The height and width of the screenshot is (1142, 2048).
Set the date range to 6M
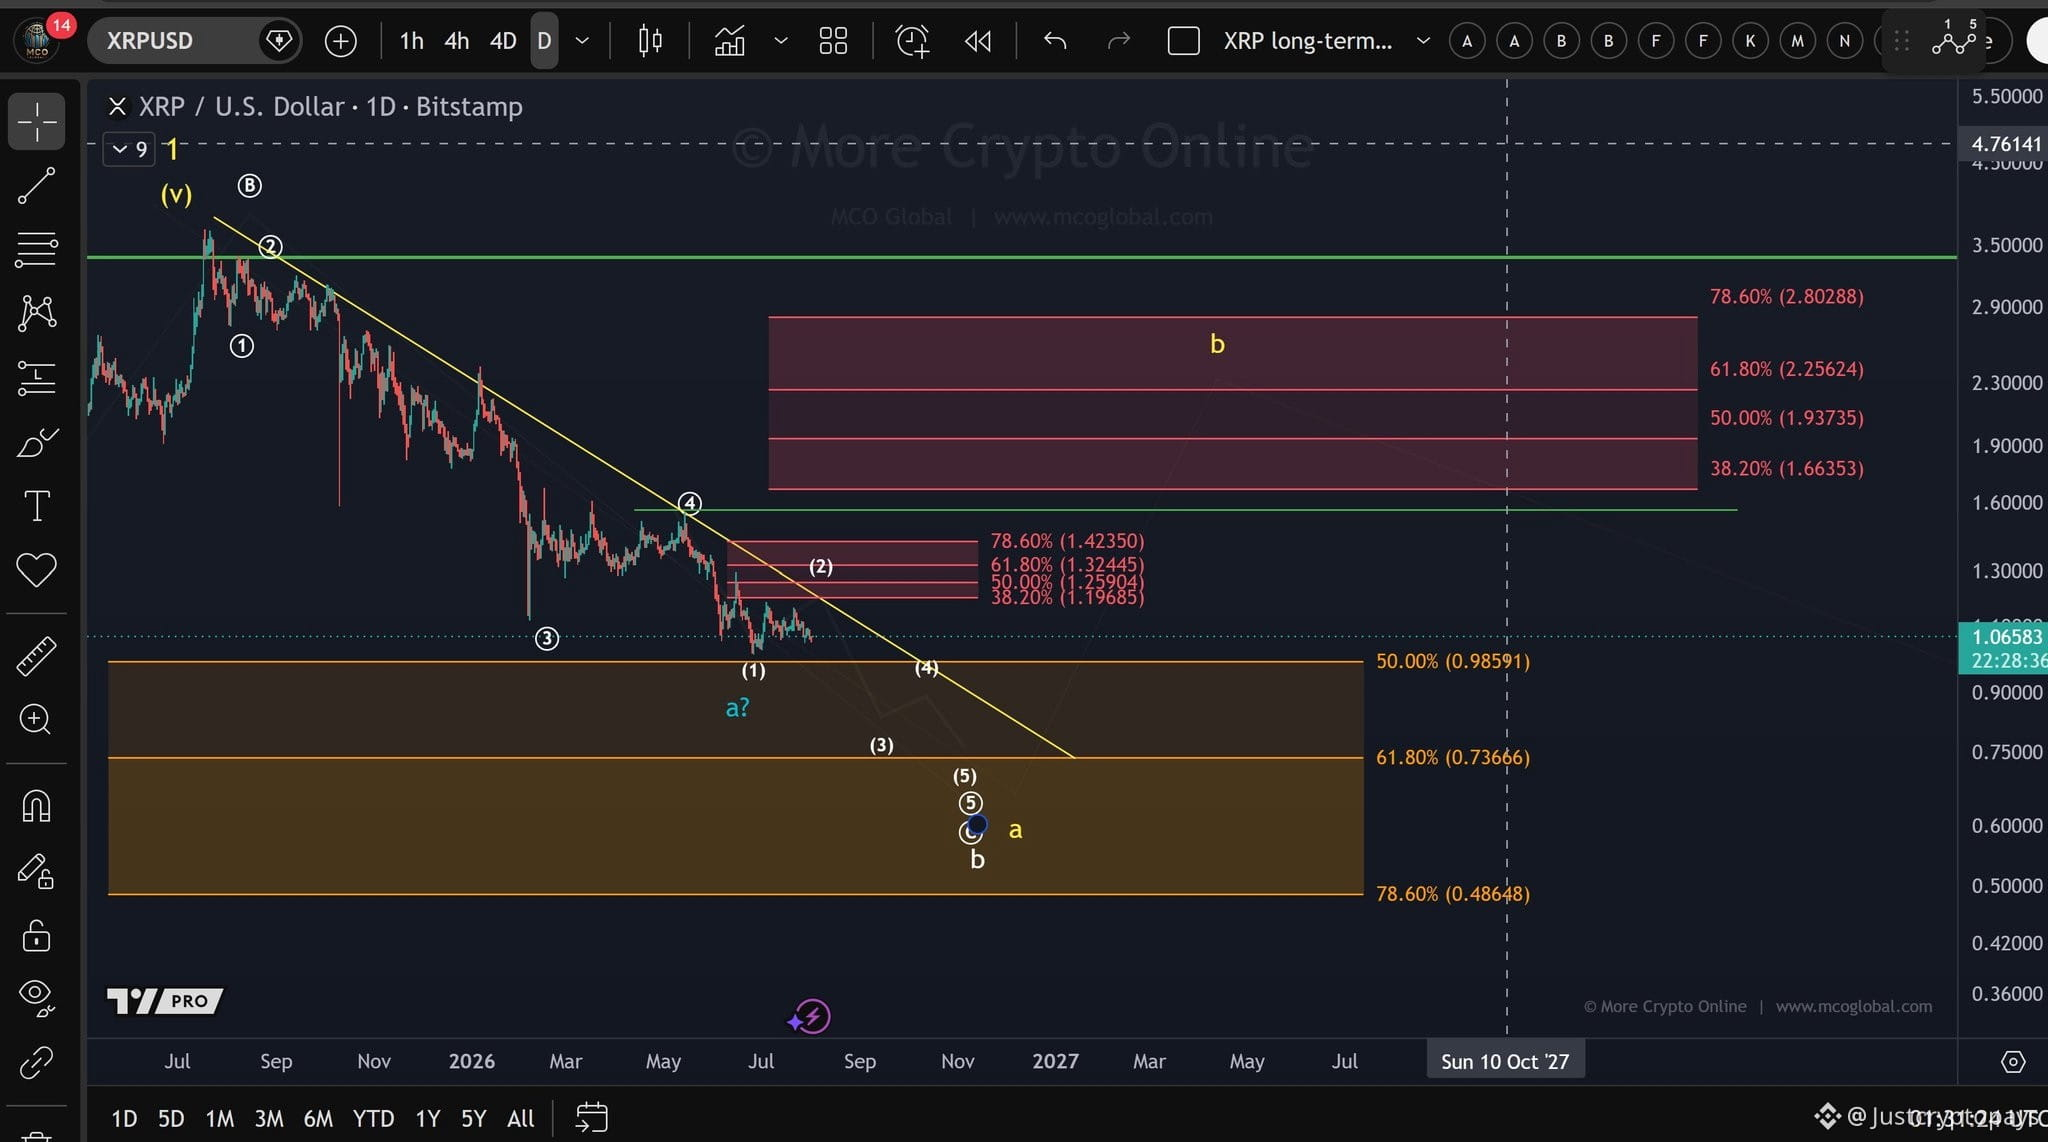tap(318, 1118)
